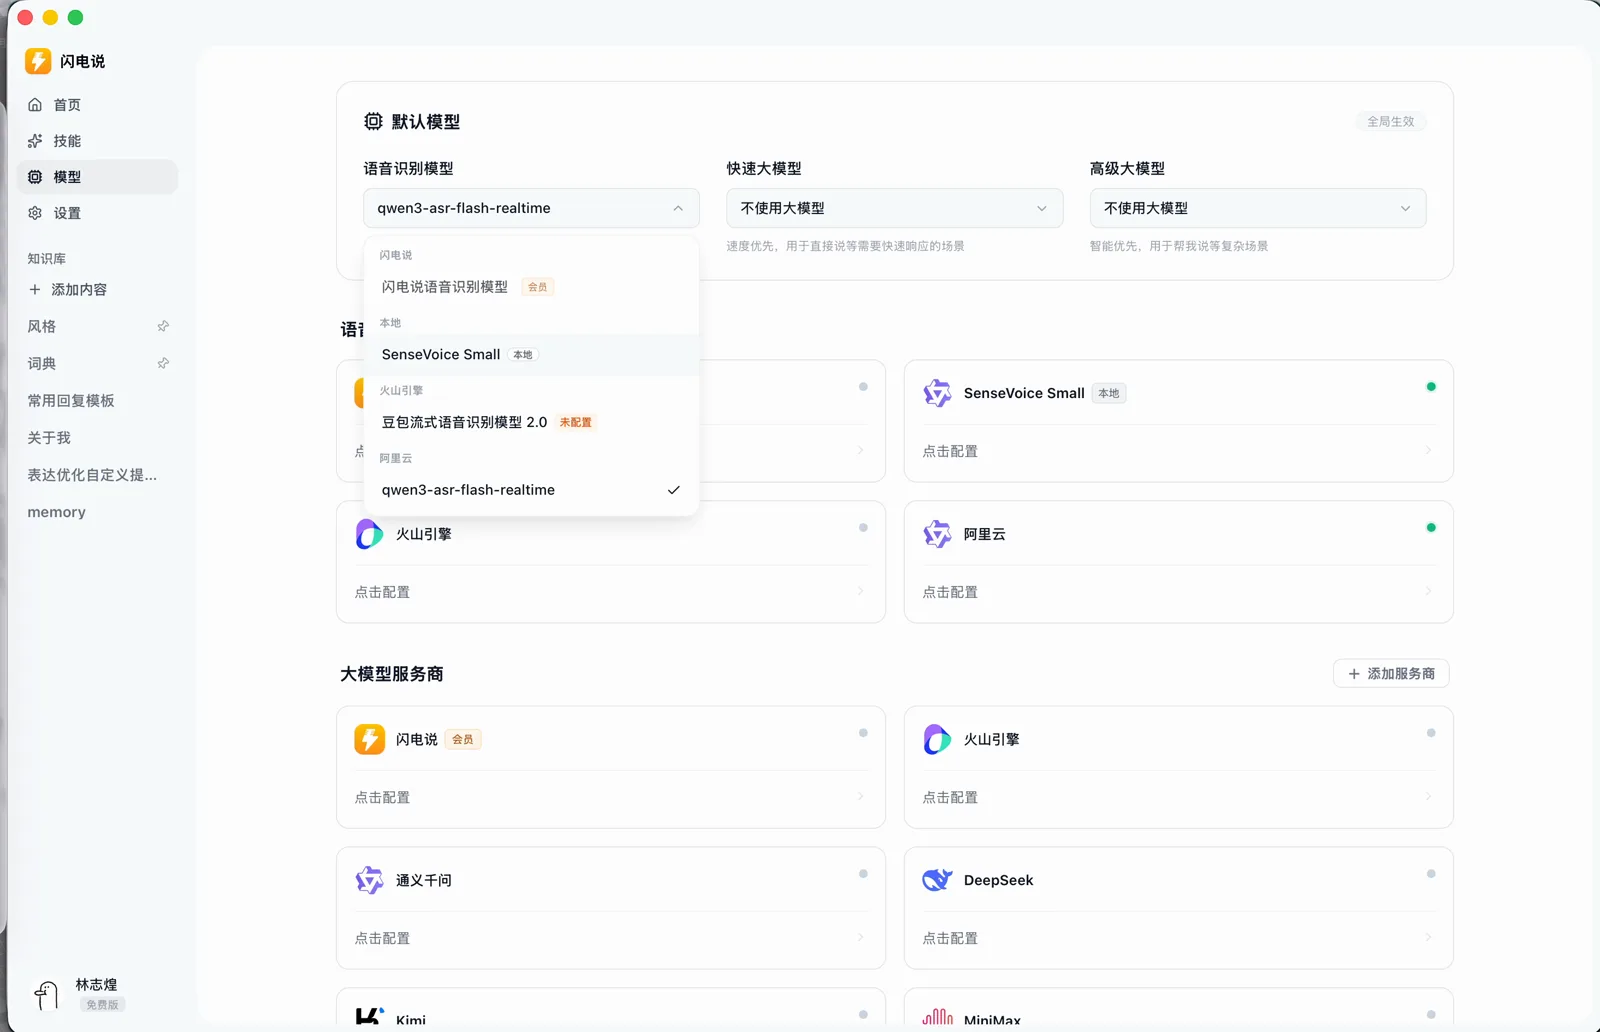Click the user avatar for 林志煌
The width and height of the screenshot is (1600, 1032).
coord(46,994)
